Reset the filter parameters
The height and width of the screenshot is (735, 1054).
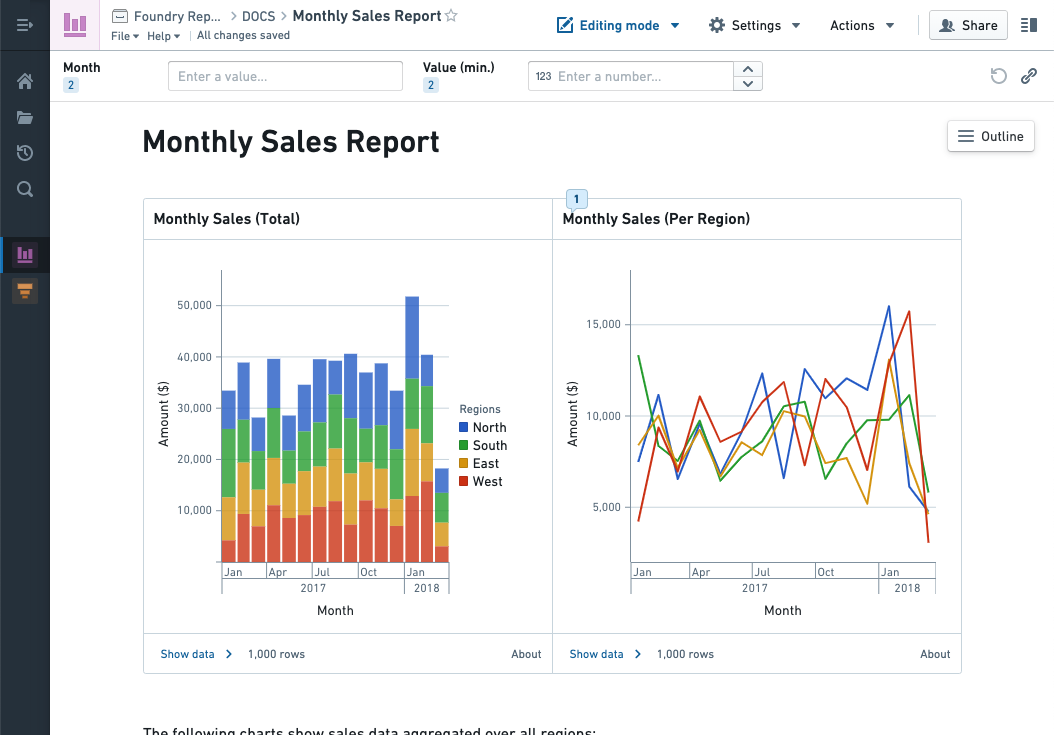coord(999,76)
